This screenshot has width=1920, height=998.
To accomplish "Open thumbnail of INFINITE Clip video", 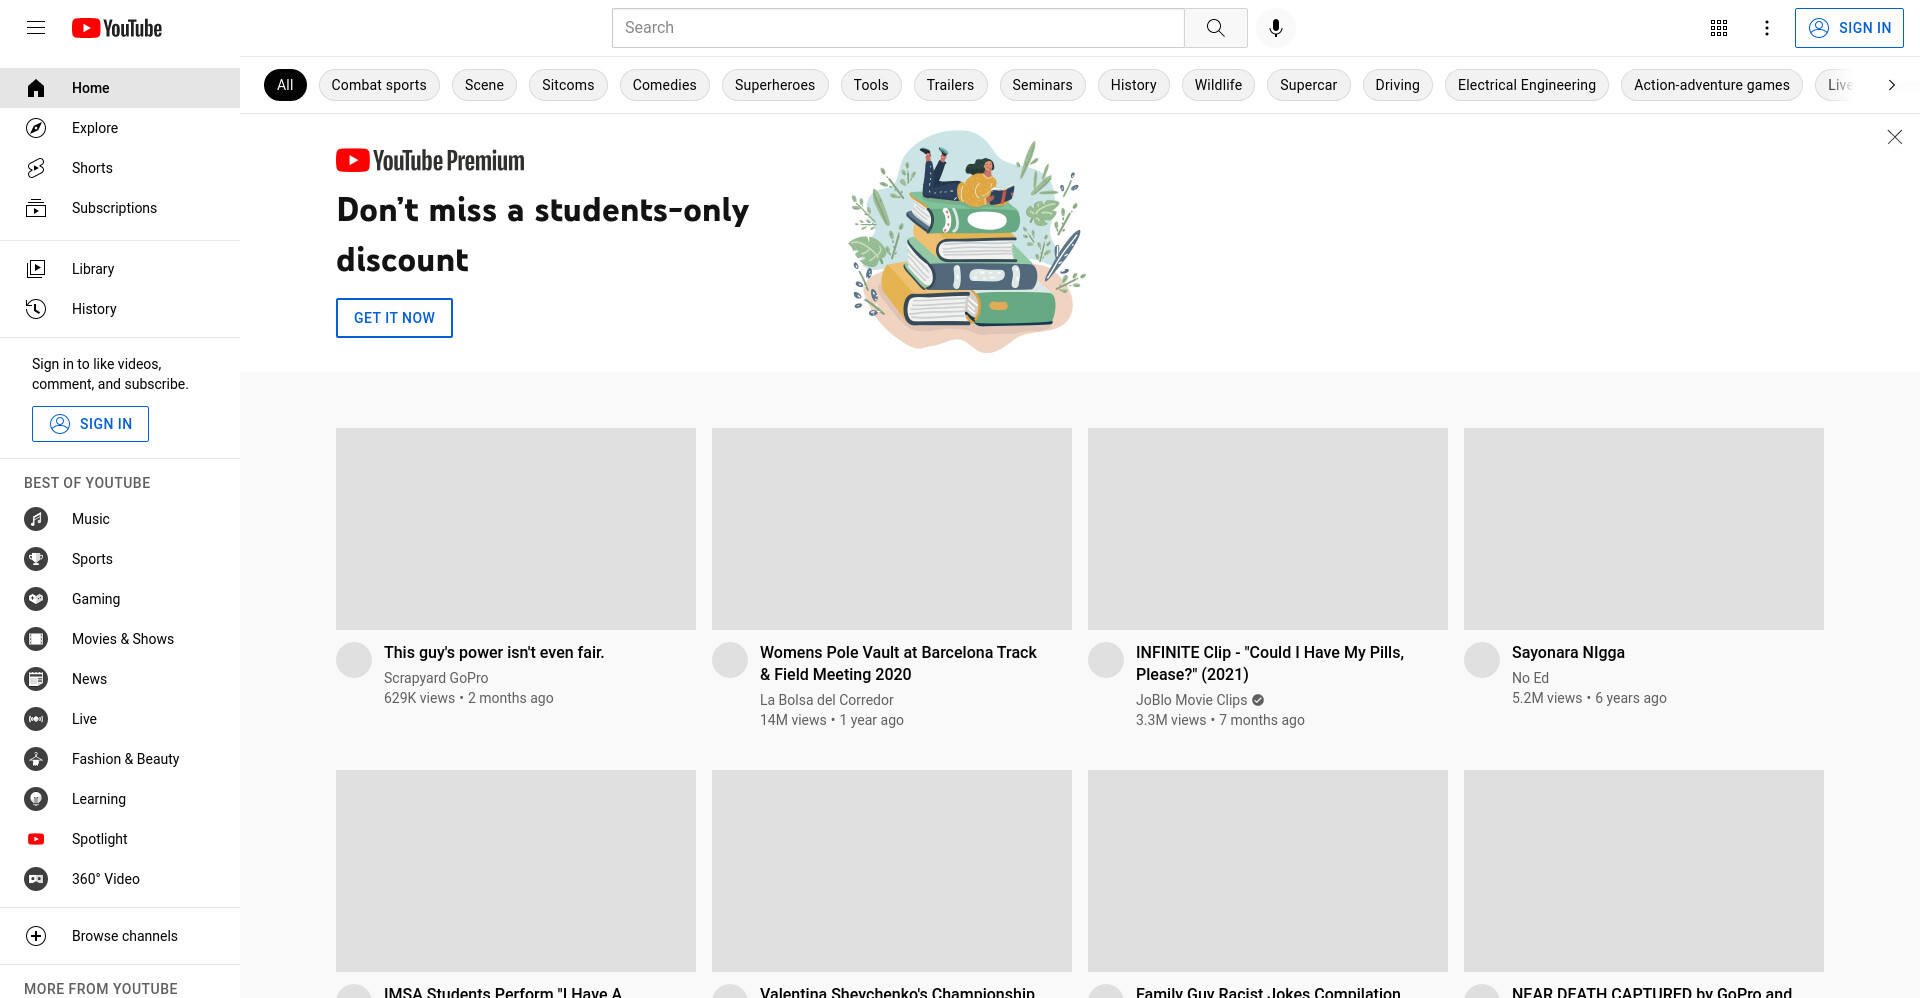I will pos(1268,529).
